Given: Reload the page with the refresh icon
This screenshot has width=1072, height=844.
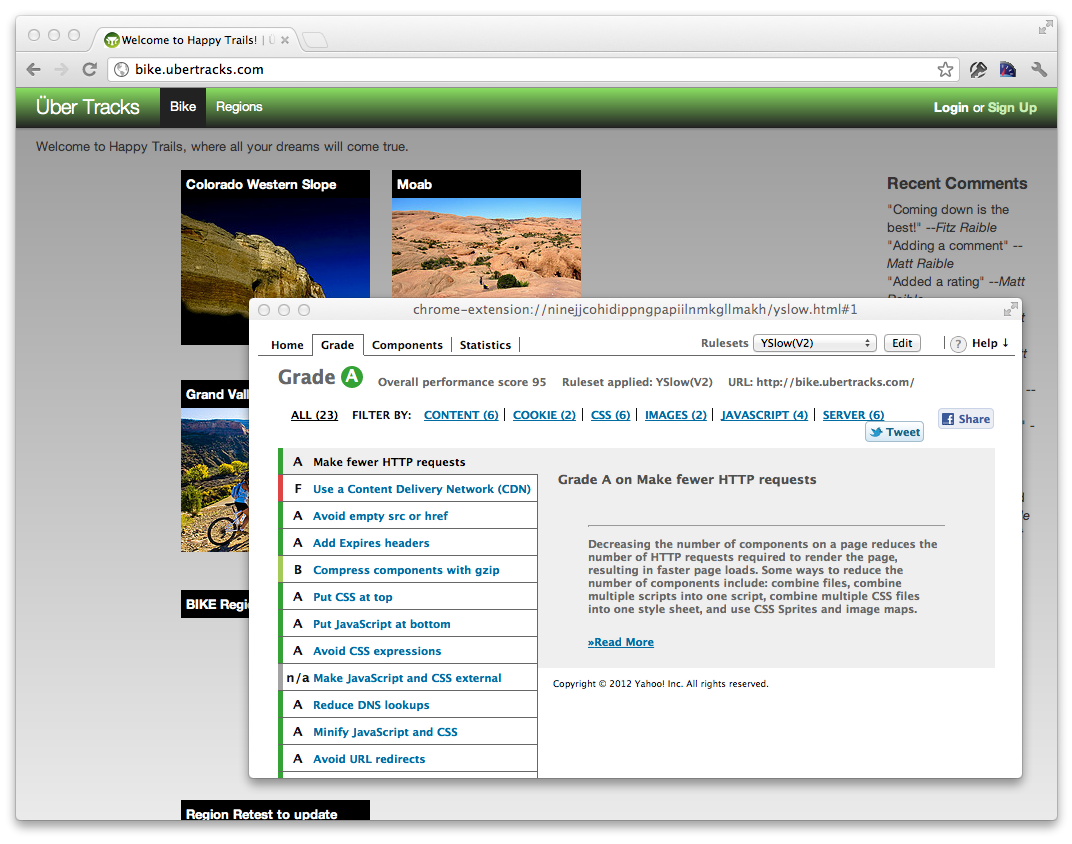Looking at the screenshot, I should (x=89, y=69).
